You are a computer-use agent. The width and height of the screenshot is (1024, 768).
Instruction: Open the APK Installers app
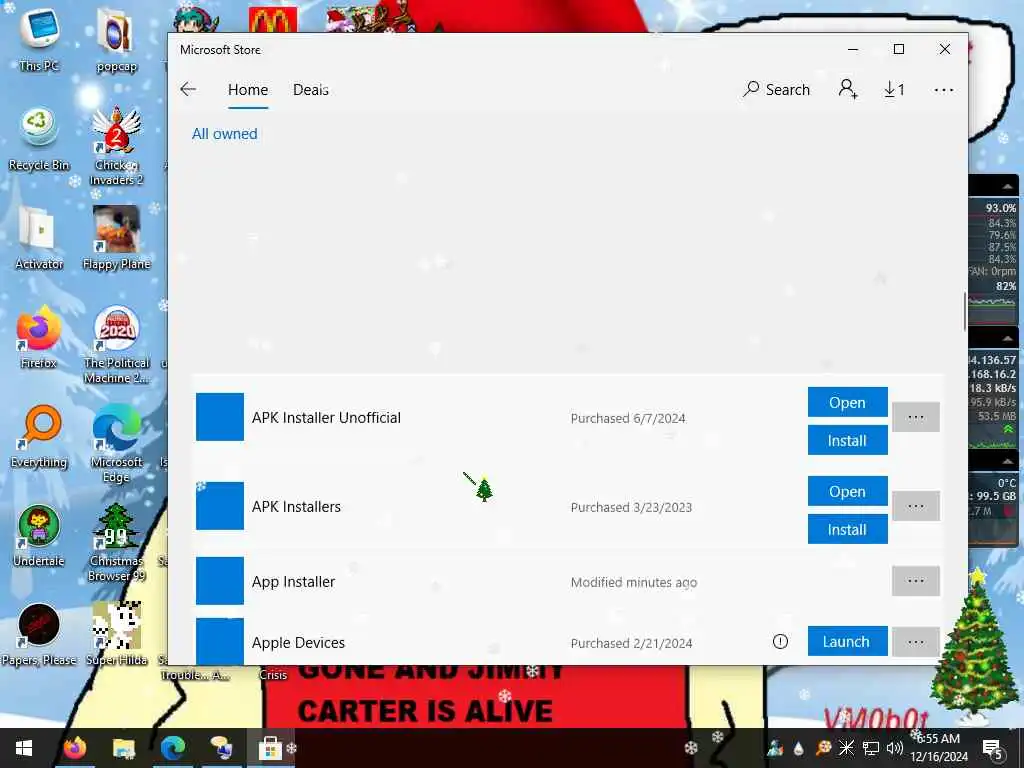(847, 491)
